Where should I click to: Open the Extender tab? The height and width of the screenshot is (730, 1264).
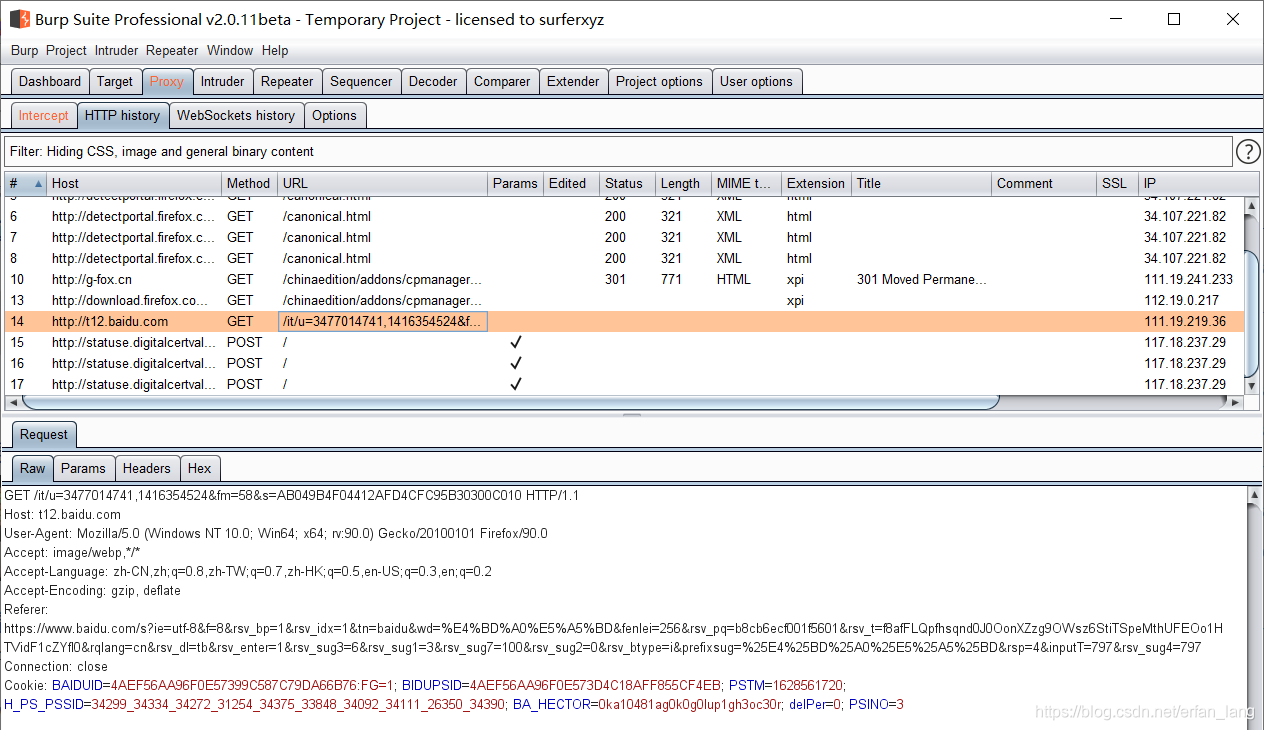pos(573,82)
